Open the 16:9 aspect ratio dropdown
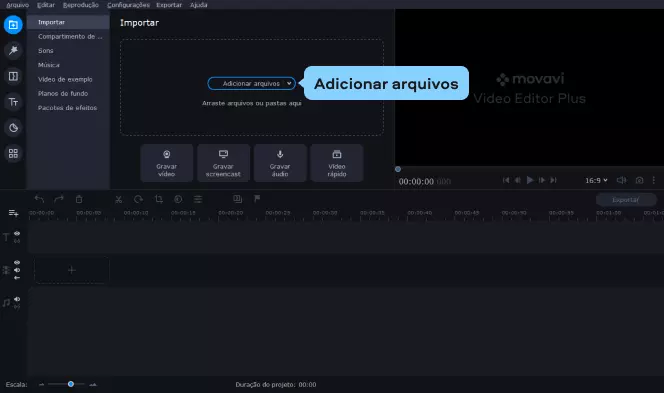The height and width of the screenshot is (393, 664). (596, 180)
